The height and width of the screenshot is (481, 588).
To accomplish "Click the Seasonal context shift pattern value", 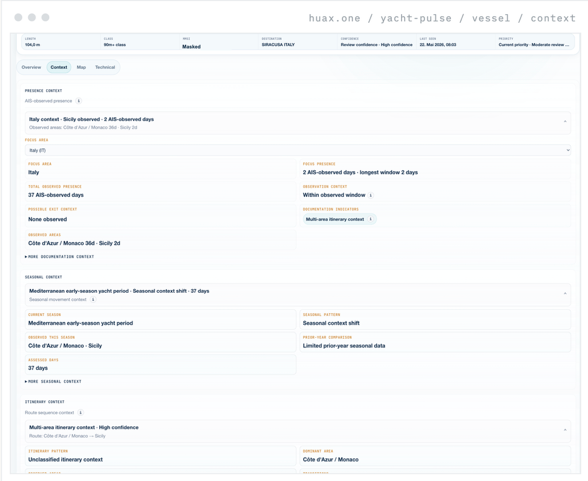I will (x=331, y=323).
